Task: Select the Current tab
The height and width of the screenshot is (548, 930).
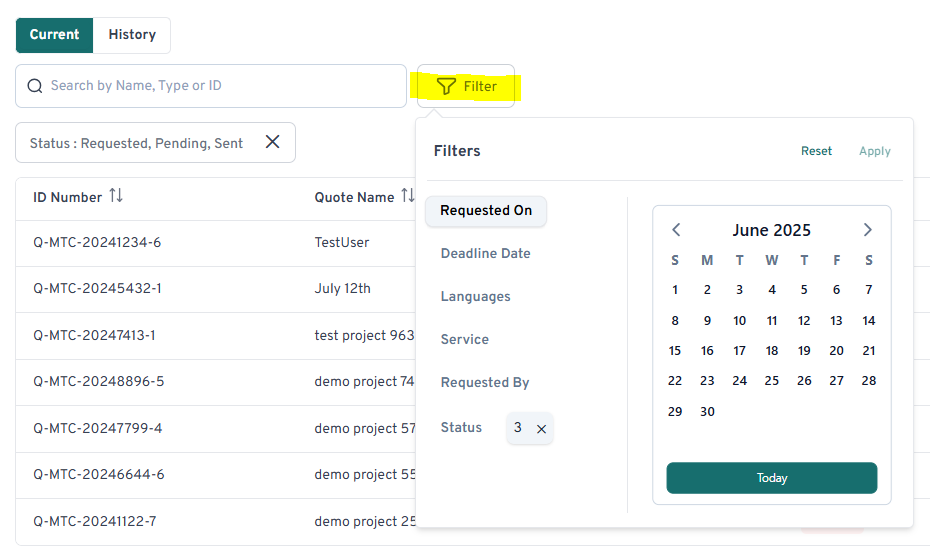Action: coord(54,35)
